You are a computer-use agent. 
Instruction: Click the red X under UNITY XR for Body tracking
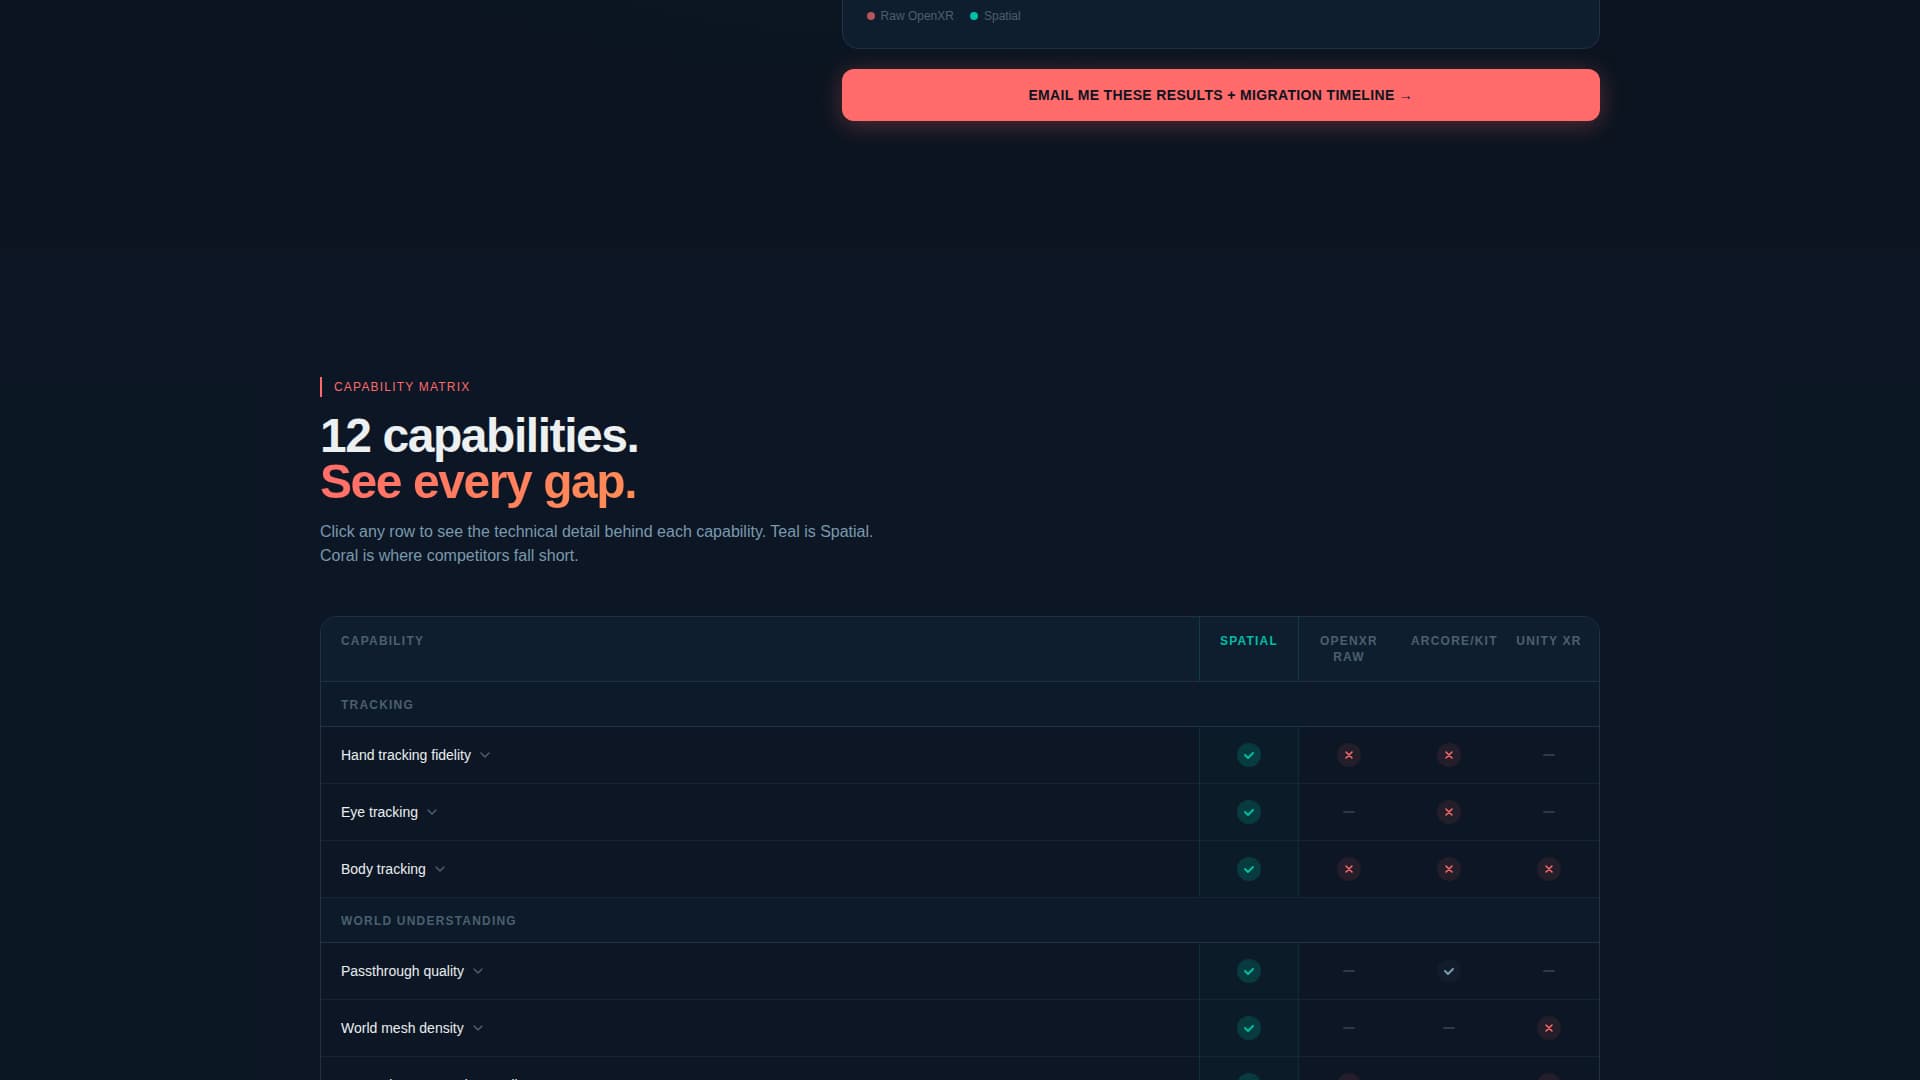(1548, 869)
